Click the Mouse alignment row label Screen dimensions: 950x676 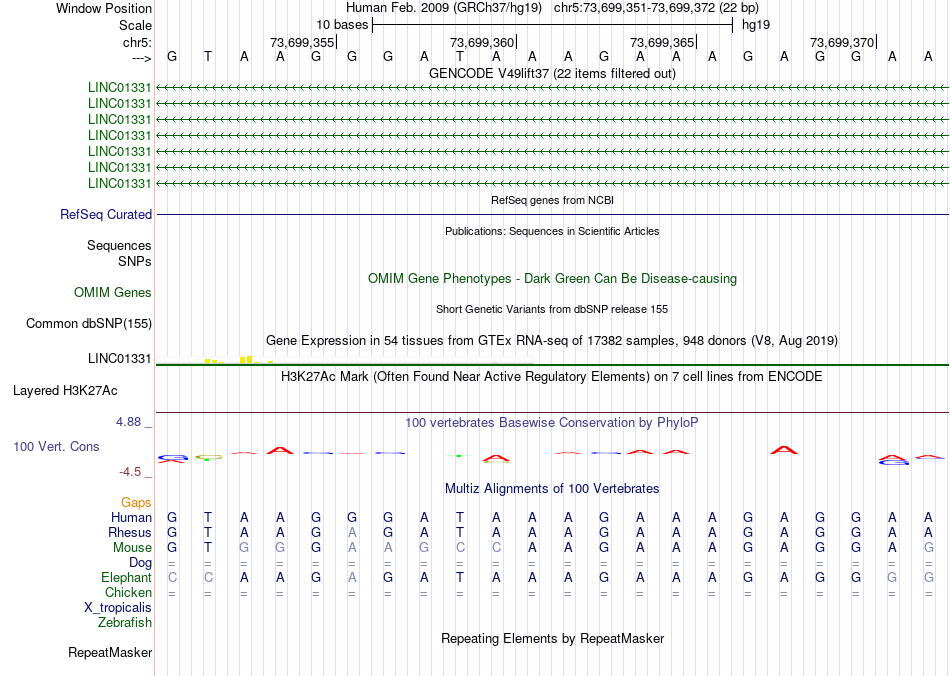click(x=132, y=548)
